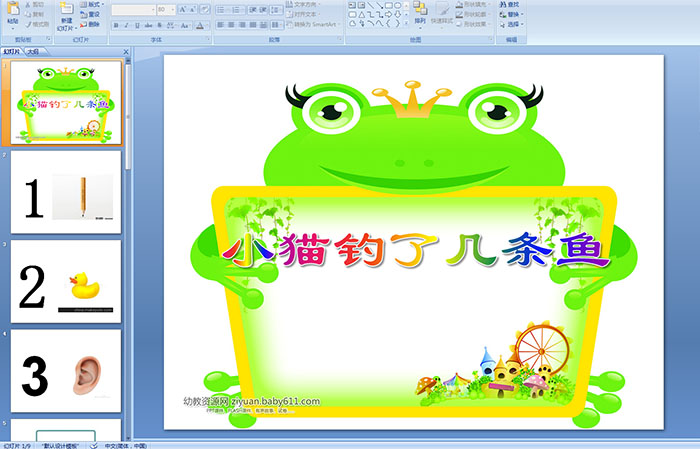This screenshot has height=449, width=700.
Task: Open the font name dropdown
Action: coord(153,9)
